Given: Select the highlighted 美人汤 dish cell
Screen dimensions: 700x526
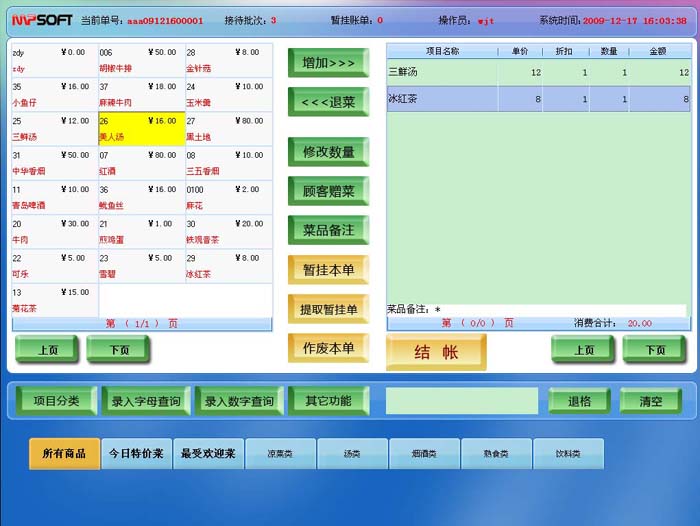Looking at the screenshot, I should [141, 129].
